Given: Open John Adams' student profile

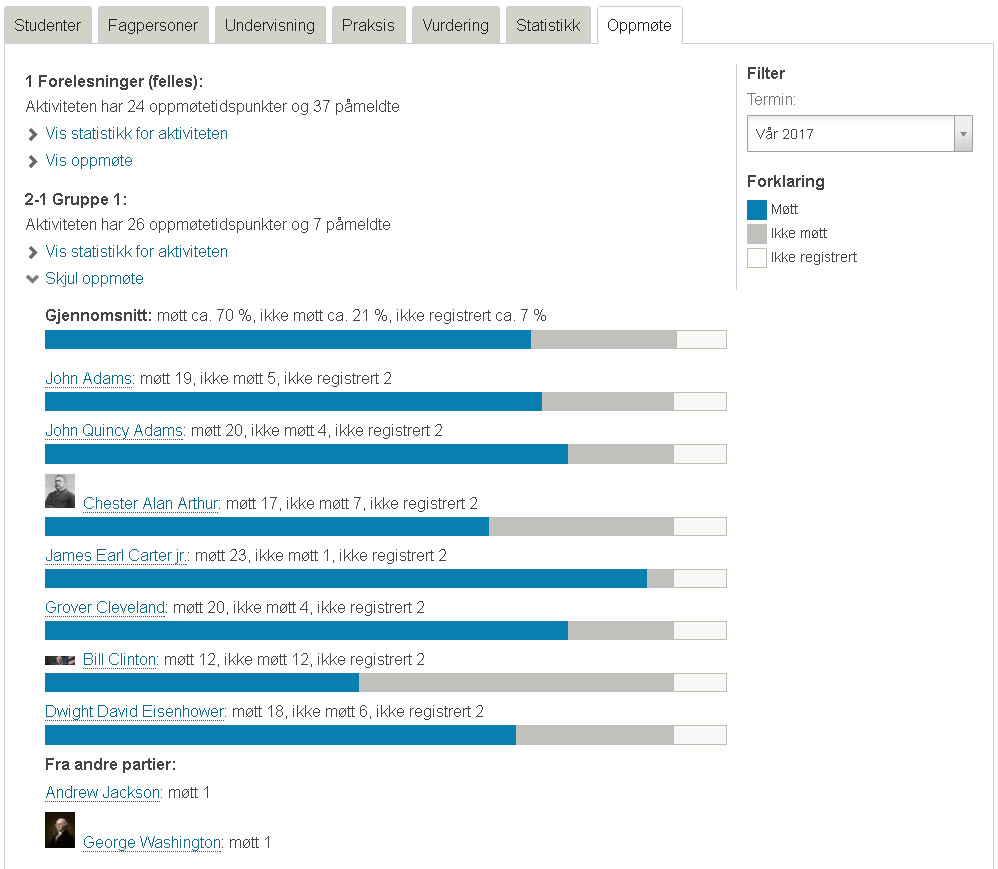Looking at the screenshot, I should [89, 379].
